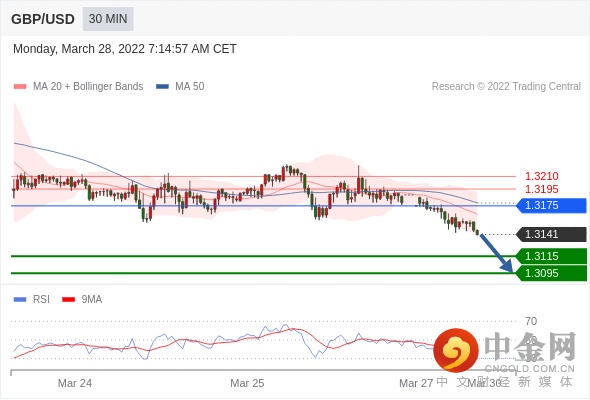Click the 9MA legend label
This screenshot has height=400, width=590.
(x=92, y=300)
